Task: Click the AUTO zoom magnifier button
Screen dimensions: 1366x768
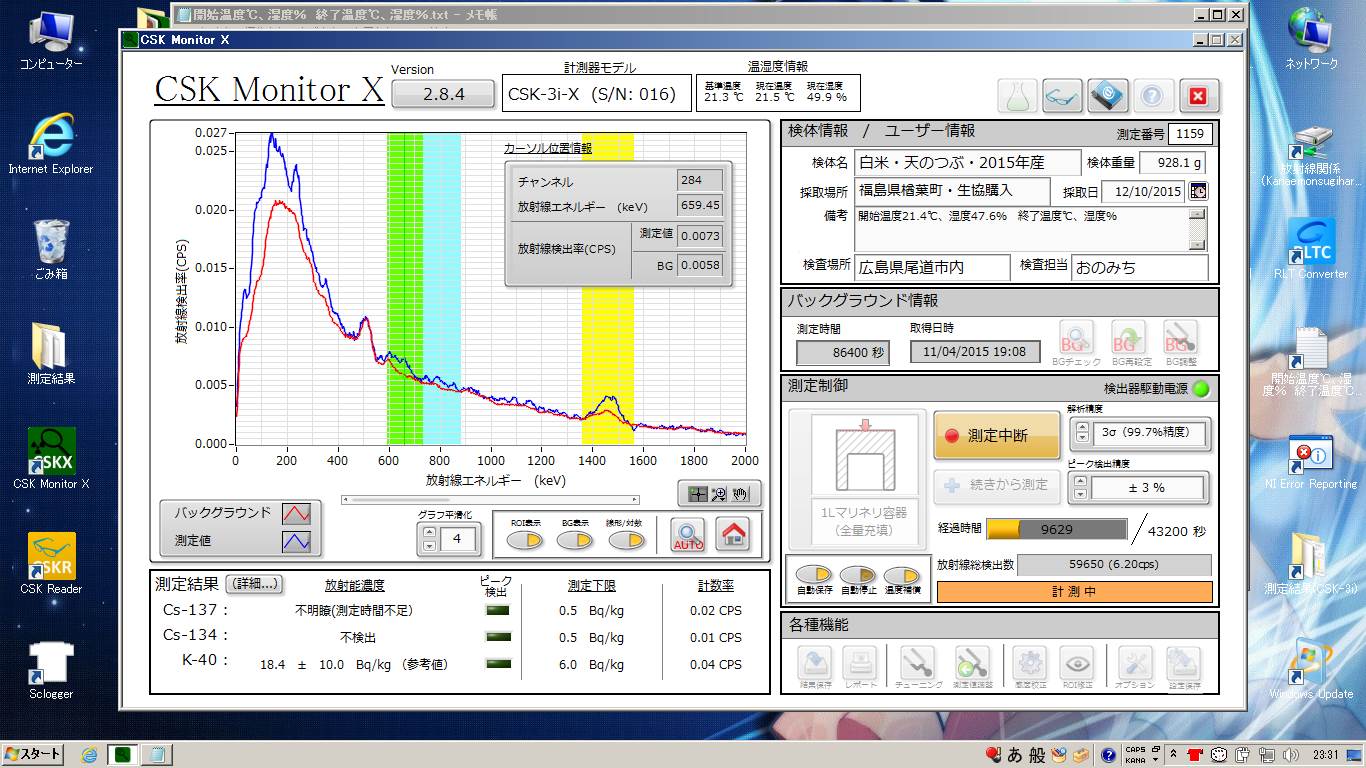Action: tap(688, 535)
